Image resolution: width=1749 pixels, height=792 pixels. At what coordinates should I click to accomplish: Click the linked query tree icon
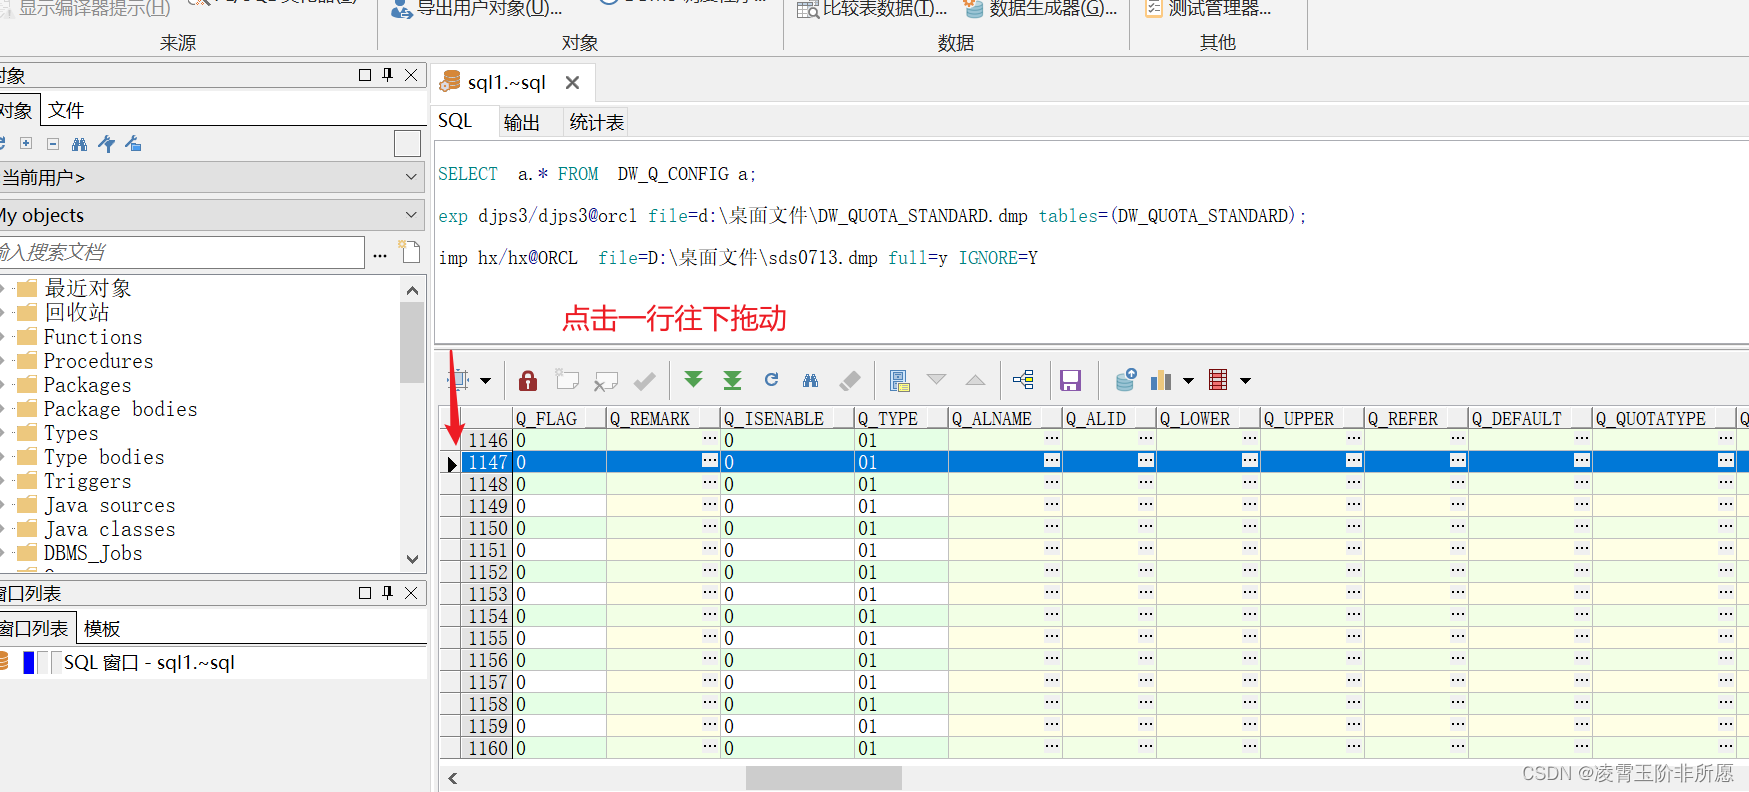[x=1023, y=379]
